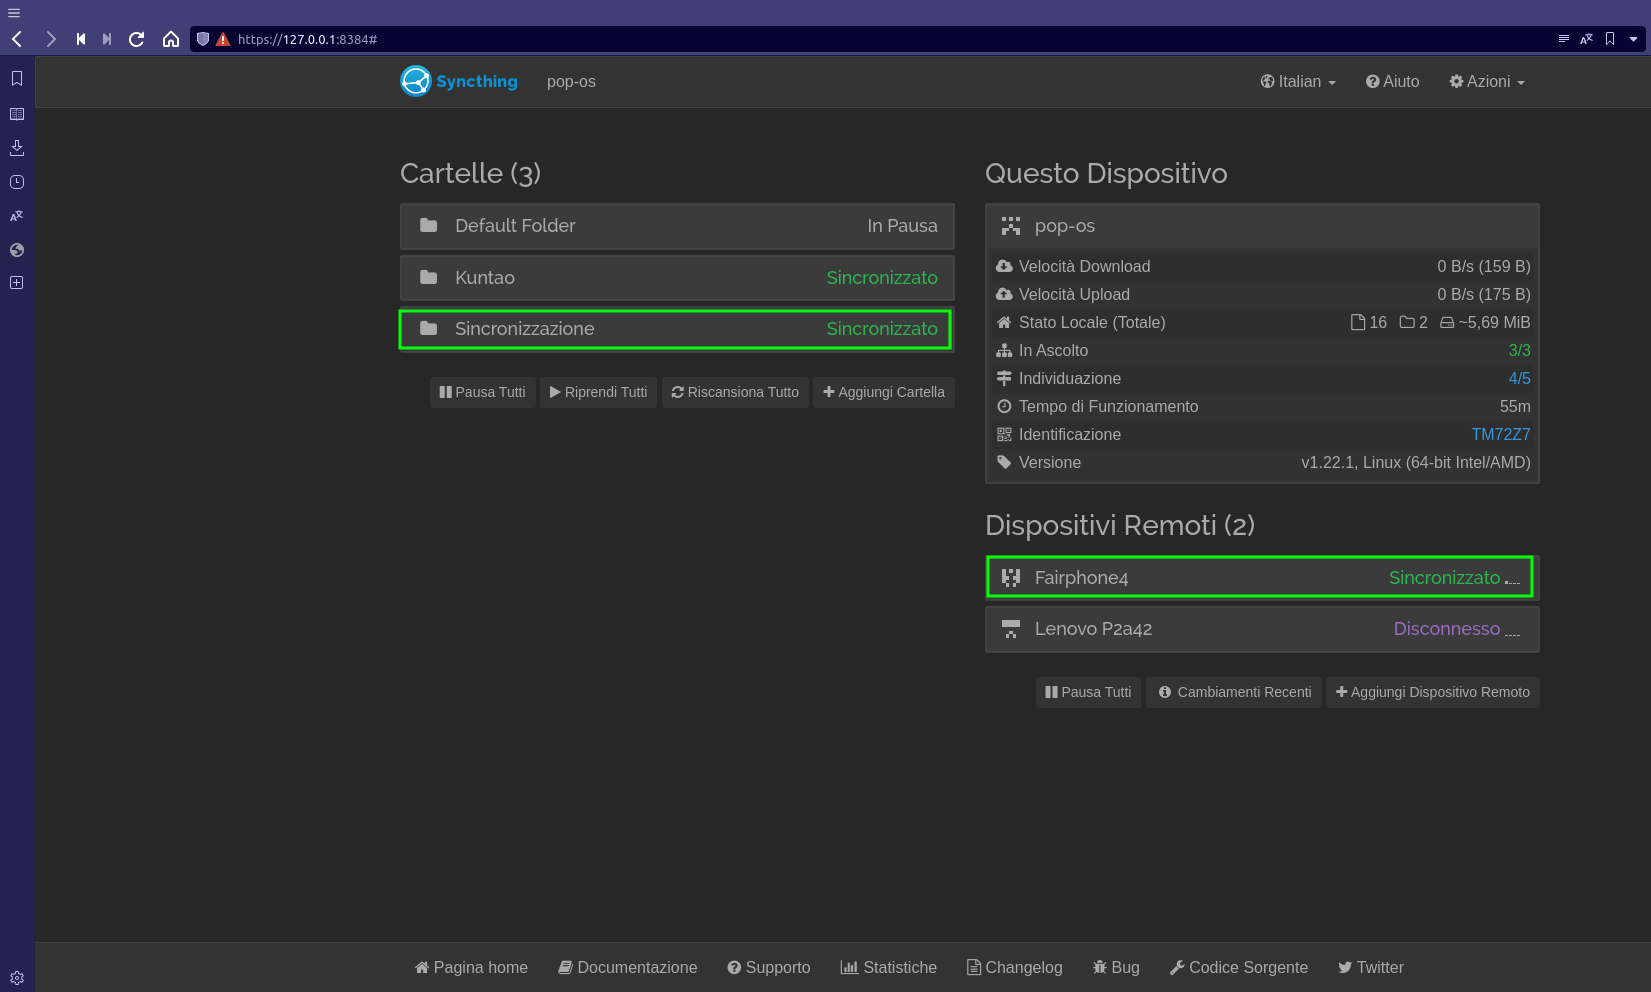Open Twitter footer link
1651x992 pixels.
[x=1371, y=967]
